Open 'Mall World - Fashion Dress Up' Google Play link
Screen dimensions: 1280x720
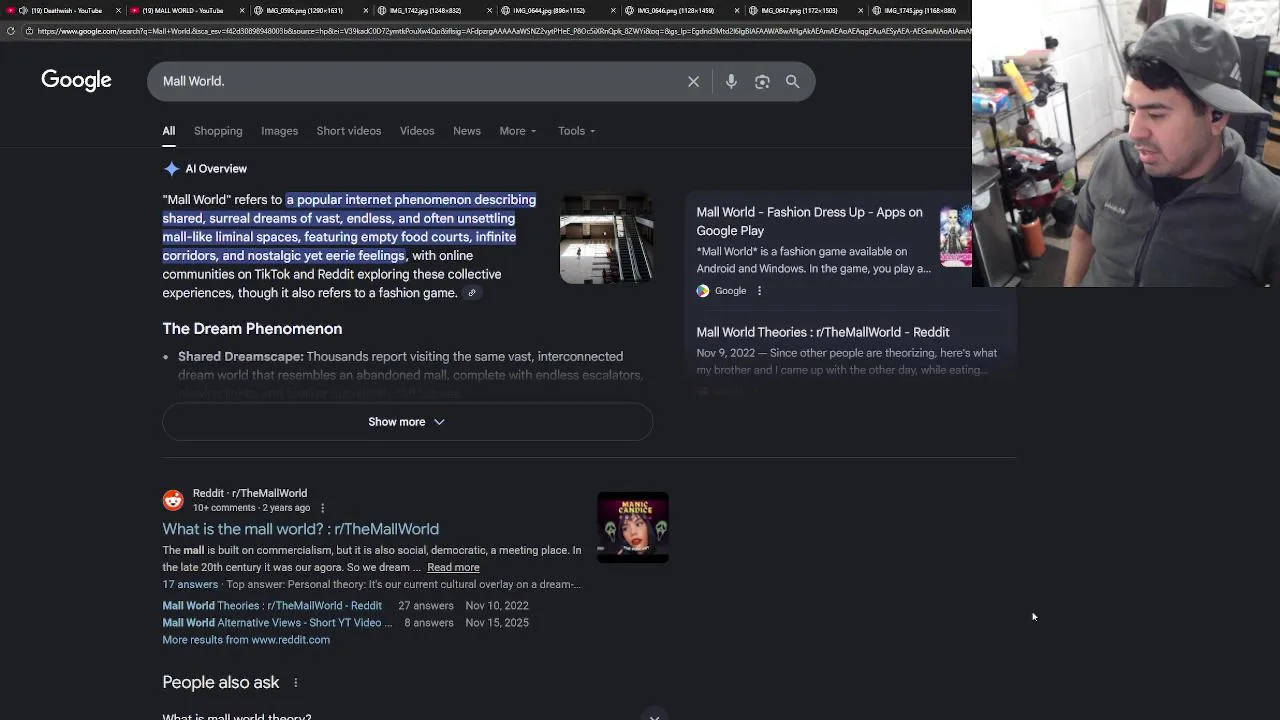tap(809, 221)
